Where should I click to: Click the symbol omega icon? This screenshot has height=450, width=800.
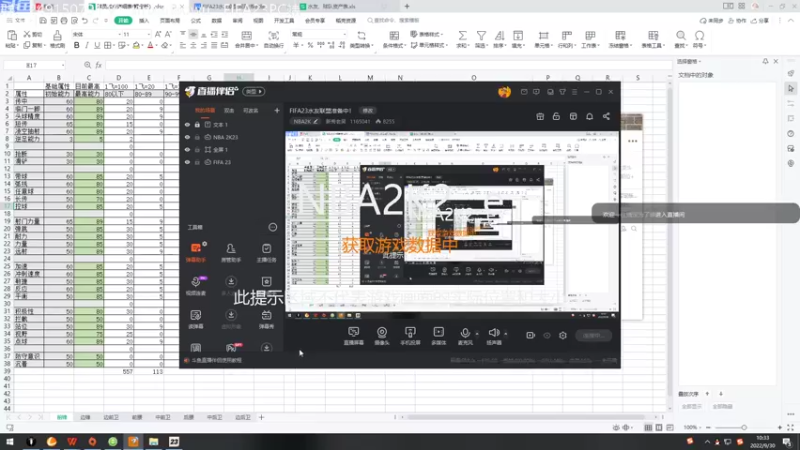pos(699,35)
